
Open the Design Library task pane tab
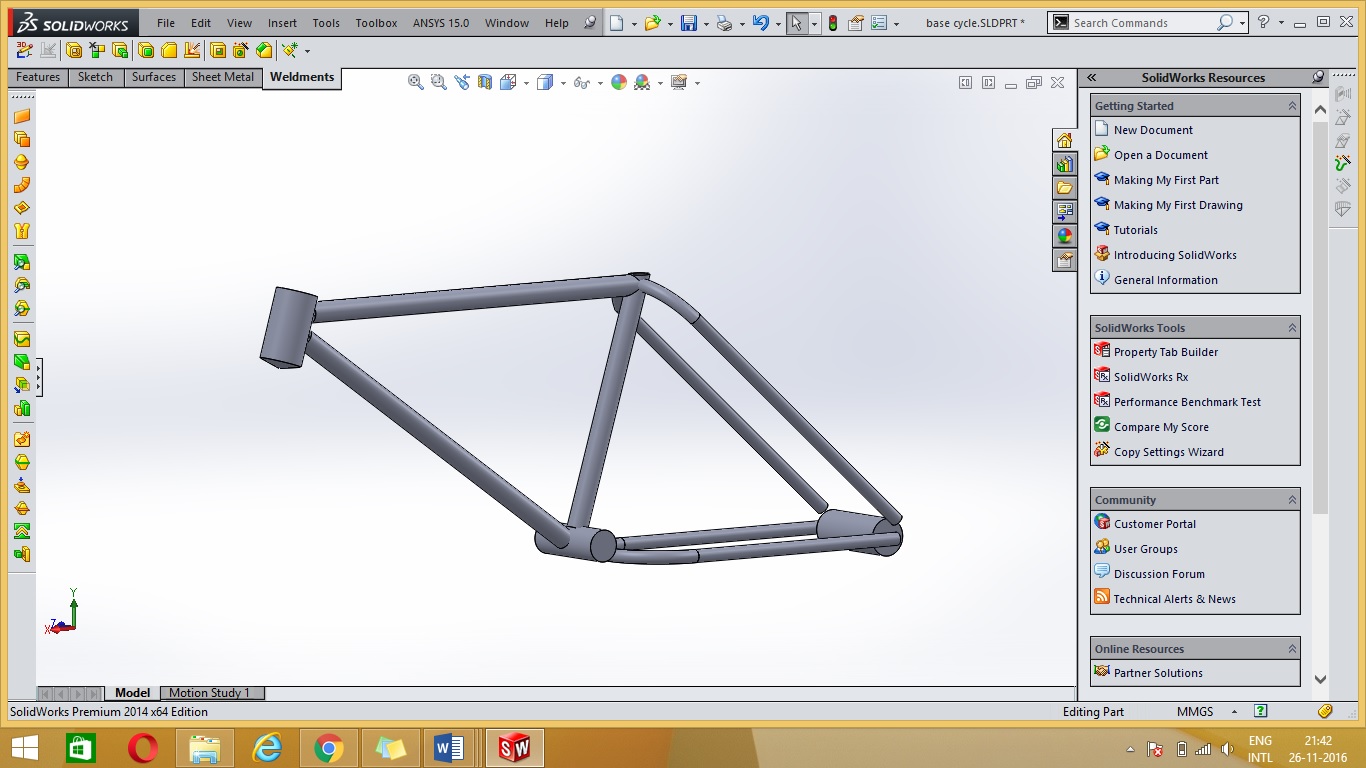(1064, 164)
